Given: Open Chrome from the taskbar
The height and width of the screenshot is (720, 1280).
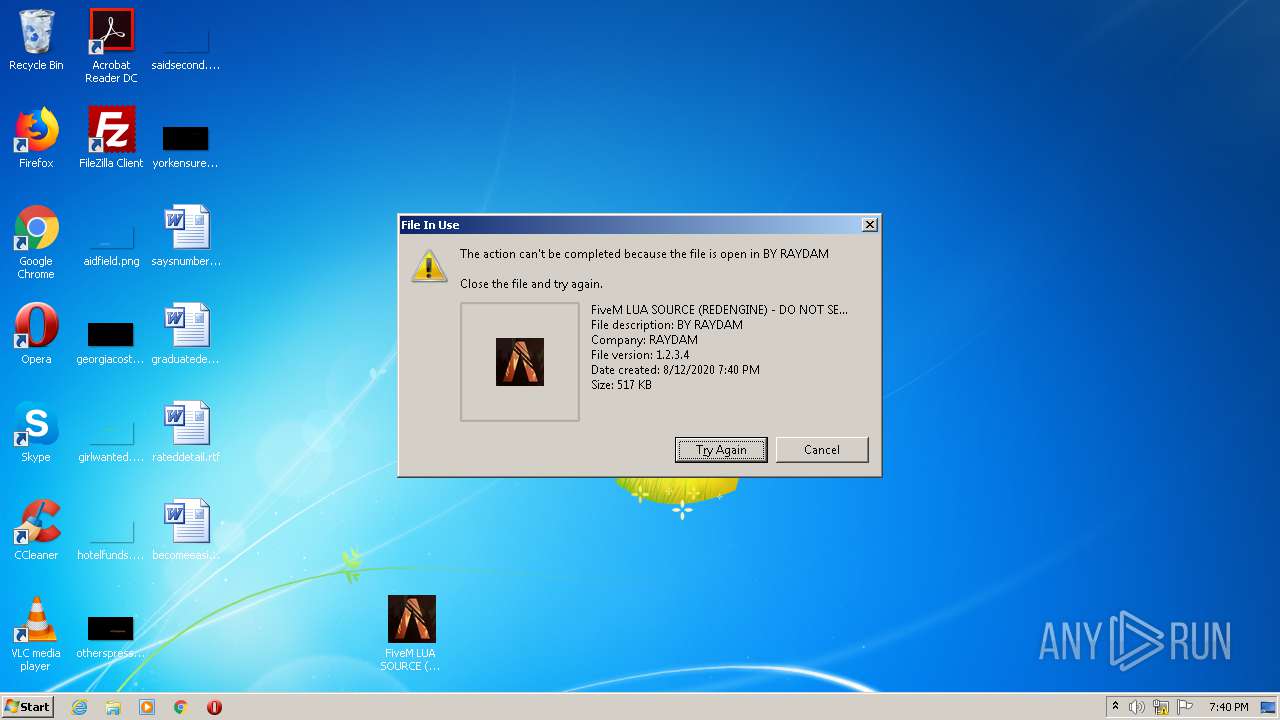Looking at the screenshot, I should tap(181, 707).
